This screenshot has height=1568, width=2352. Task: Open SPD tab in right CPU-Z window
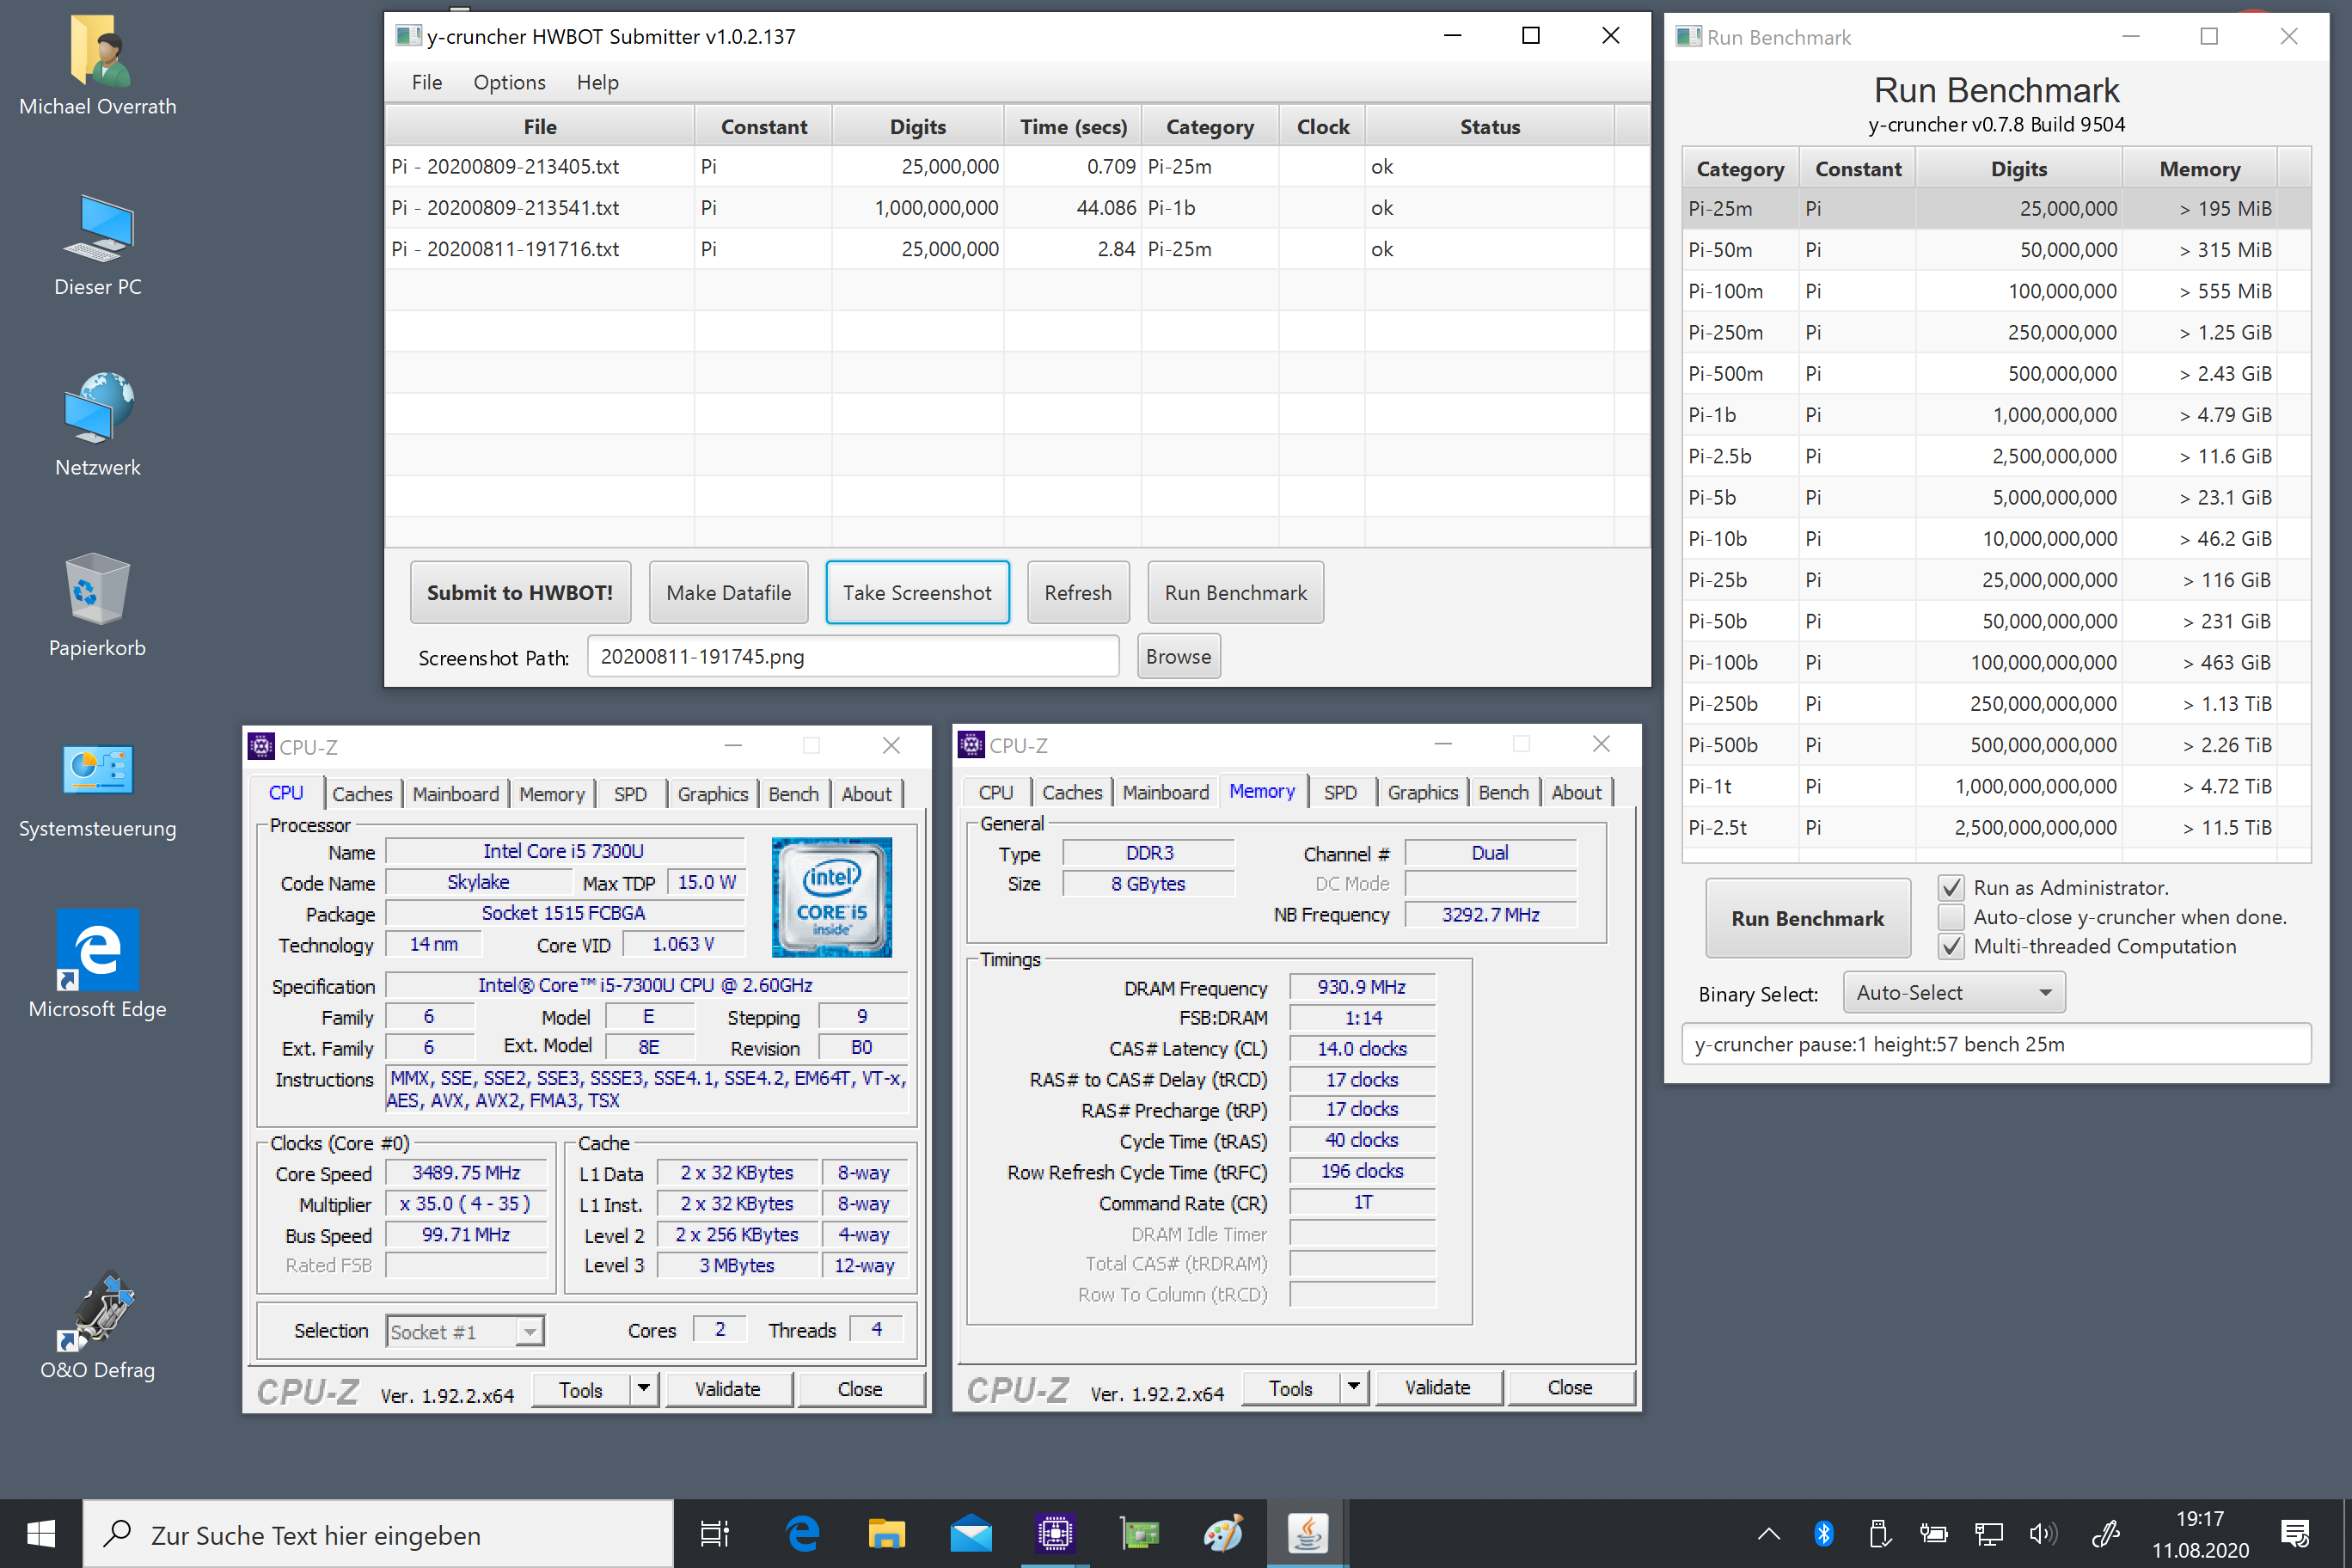[1340, 792]
